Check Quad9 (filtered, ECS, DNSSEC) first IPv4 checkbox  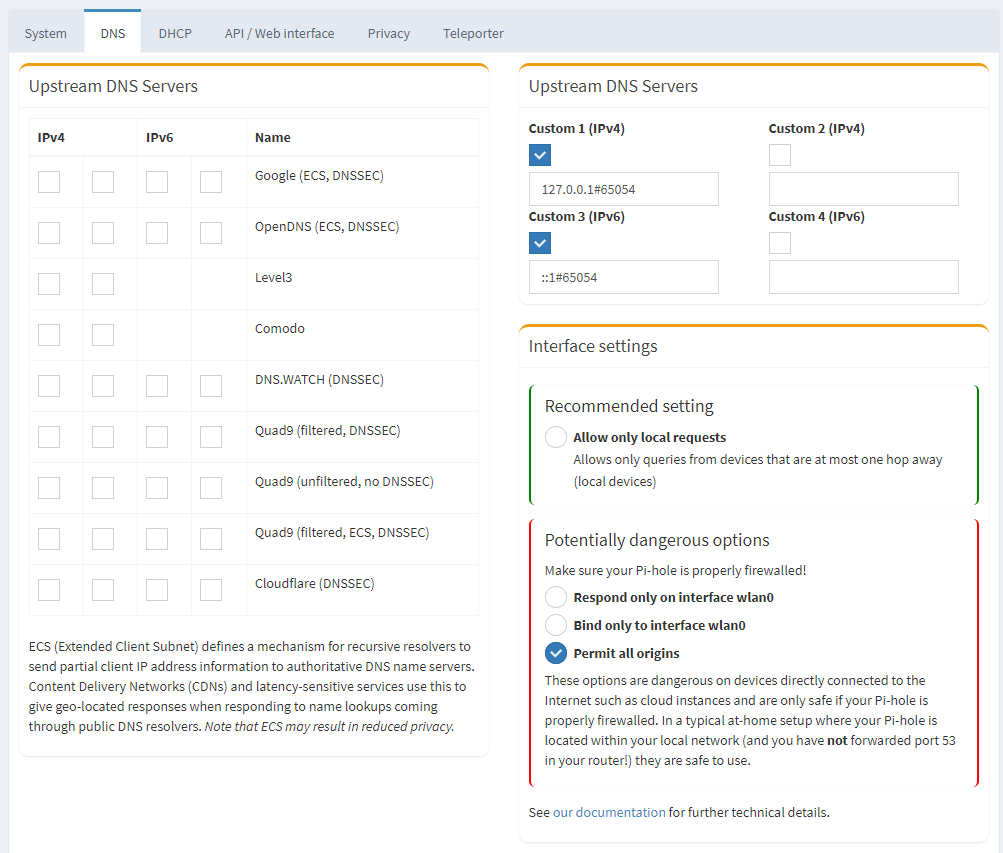[x=49, y=539]
